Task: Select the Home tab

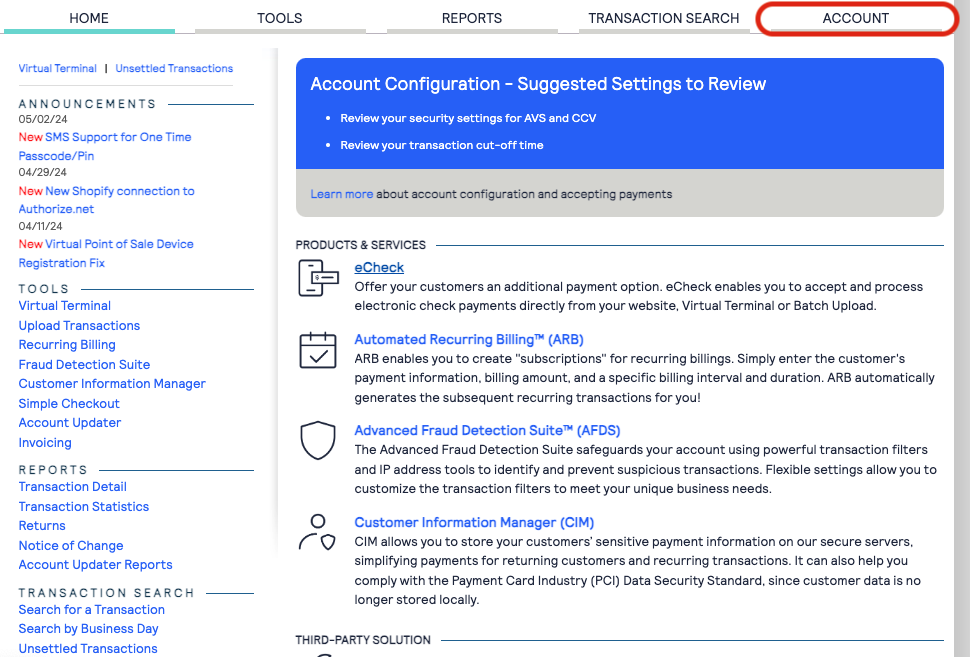Action: coord(88,18)
